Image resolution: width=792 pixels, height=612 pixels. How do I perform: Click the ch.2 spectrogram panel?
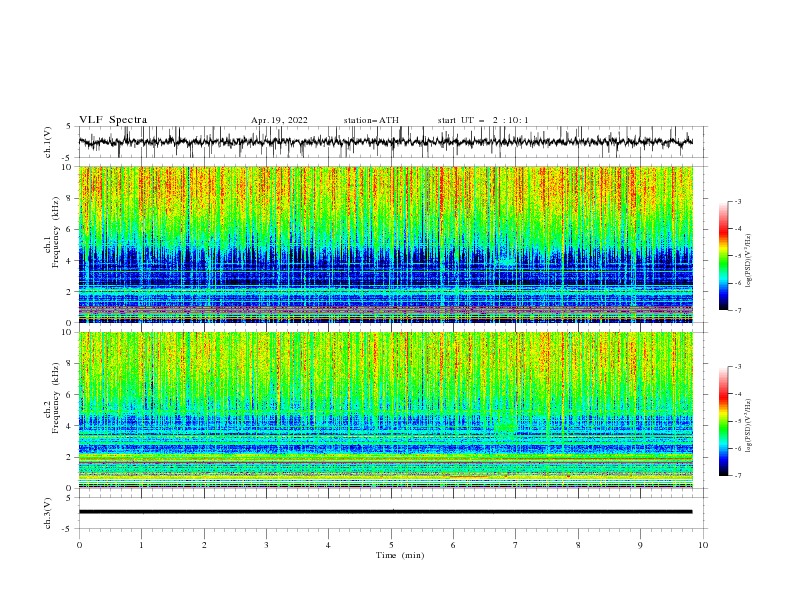click(x=385, y=410)
